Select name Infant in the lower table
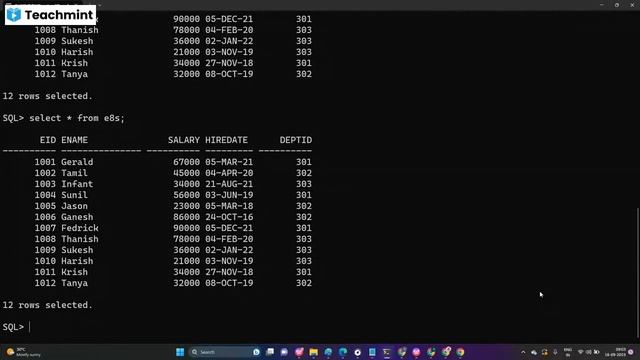 coord(77,184)
